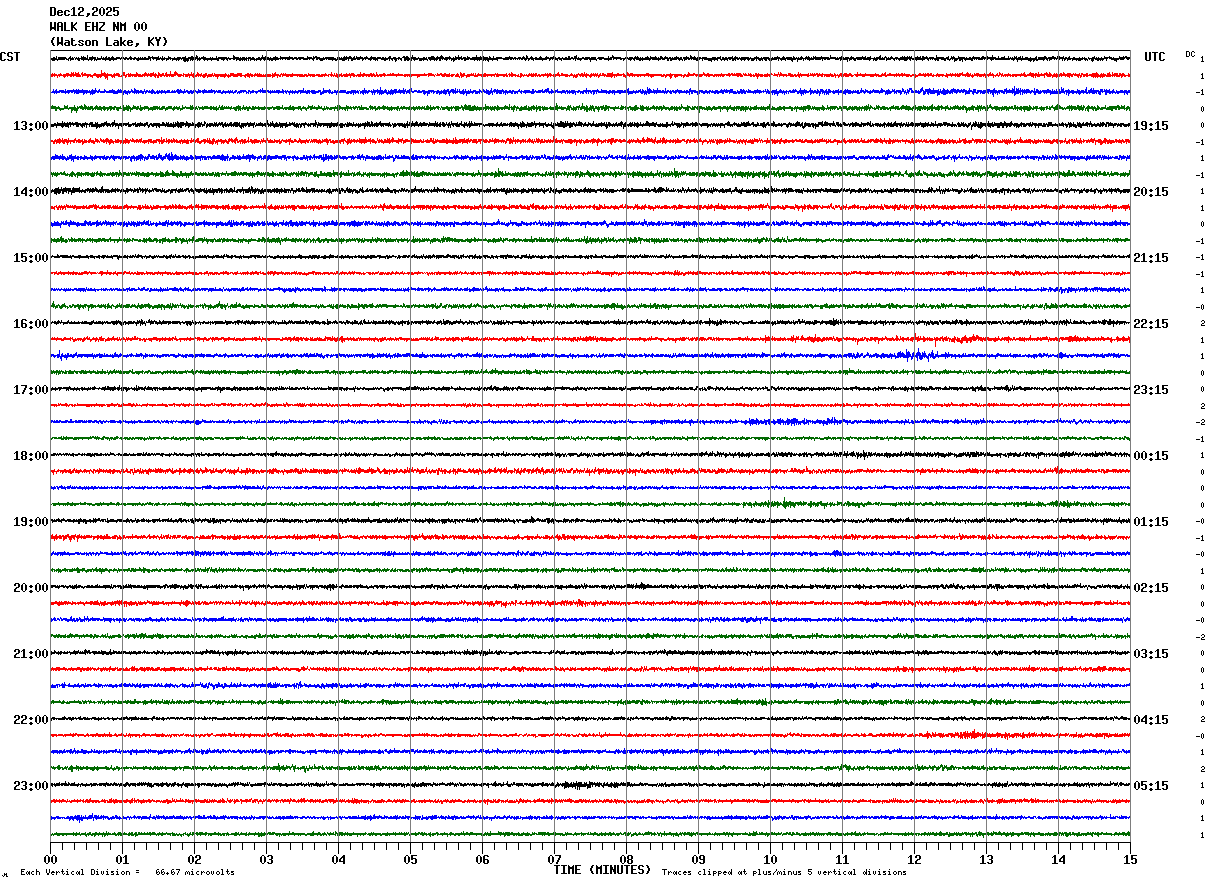The image size is (1210, 886).
Task: Click the 05:15 UTC time label
Action: [1151, 786]
